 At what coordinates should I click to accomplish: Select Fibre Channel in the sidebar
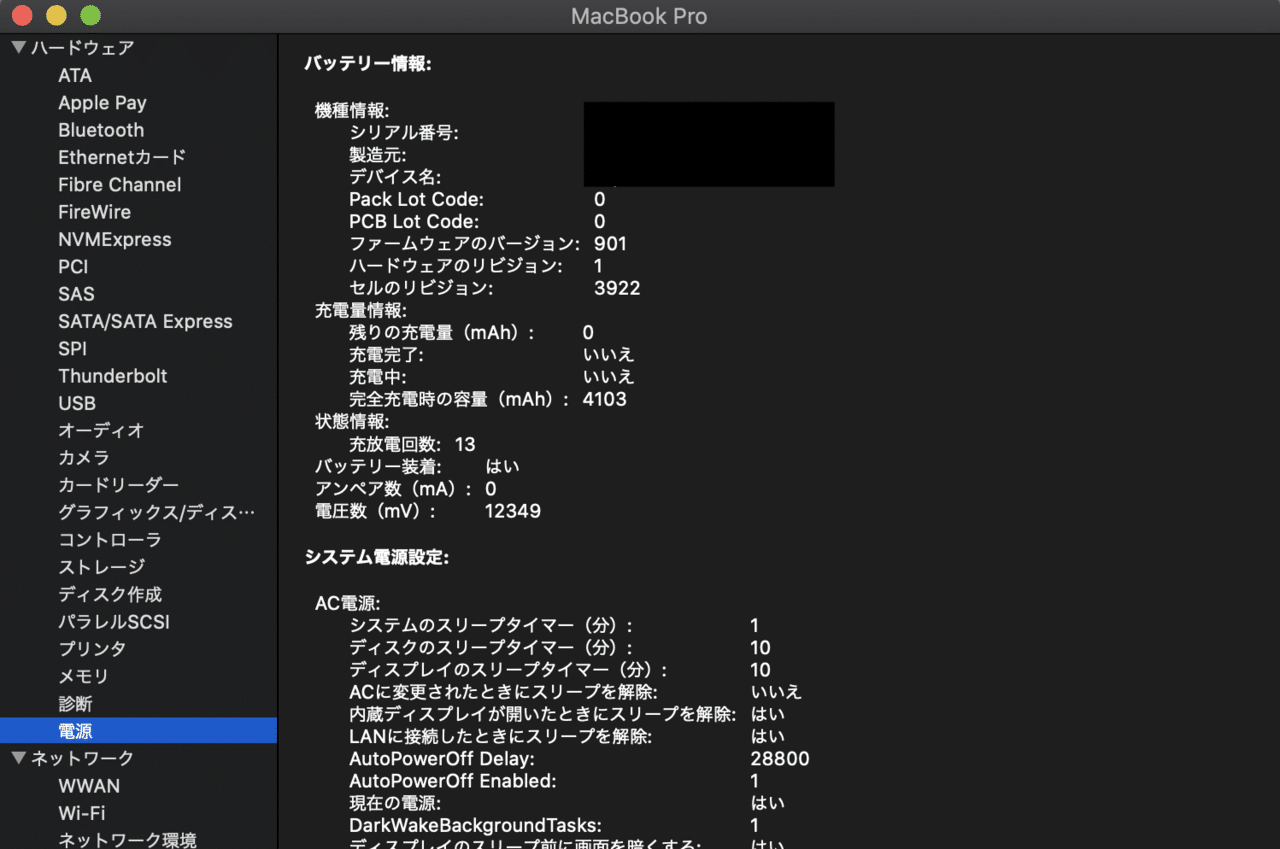[x=119, y=184]
